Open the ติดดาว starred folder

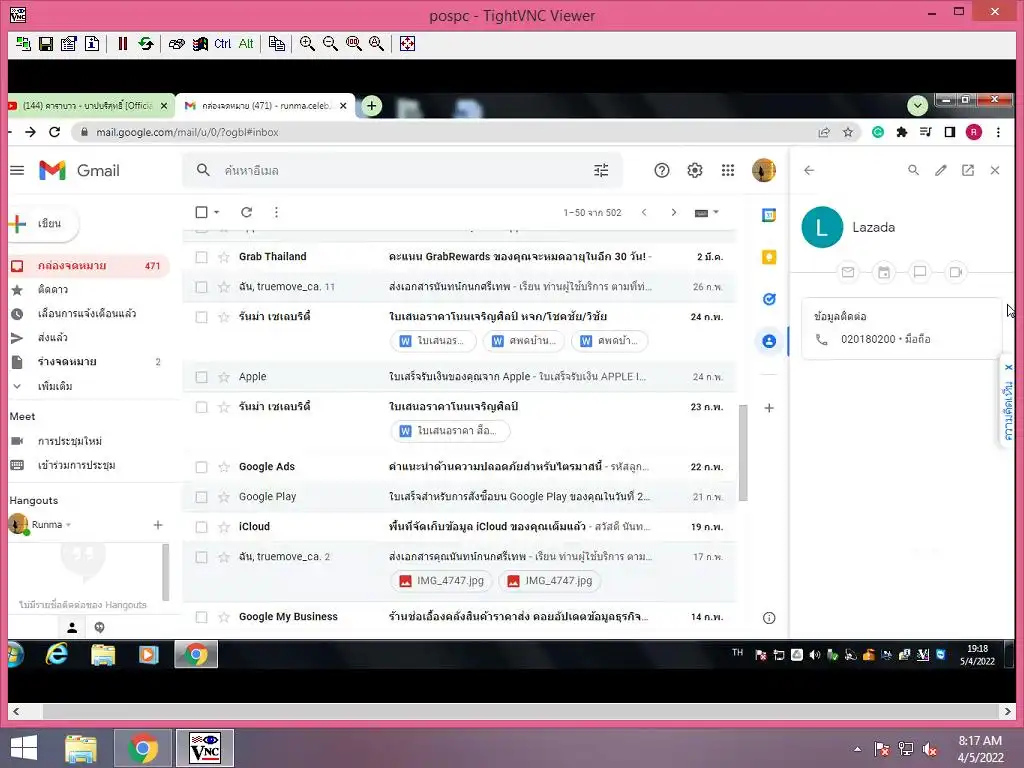point(52,290)
